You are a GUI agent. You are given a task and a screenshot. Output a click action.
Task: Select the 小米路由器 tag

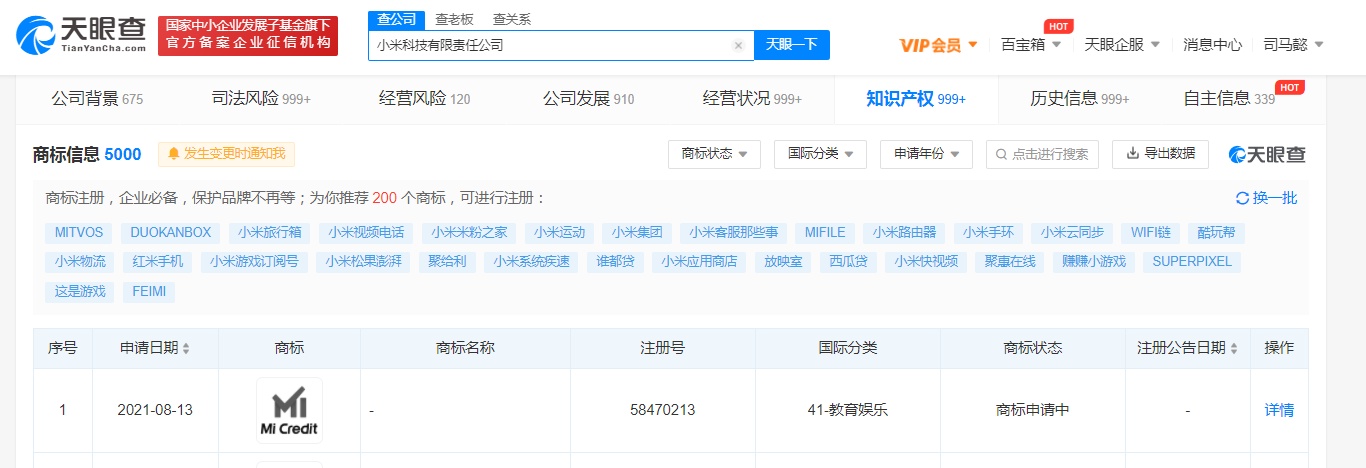(x=904, y=232)
